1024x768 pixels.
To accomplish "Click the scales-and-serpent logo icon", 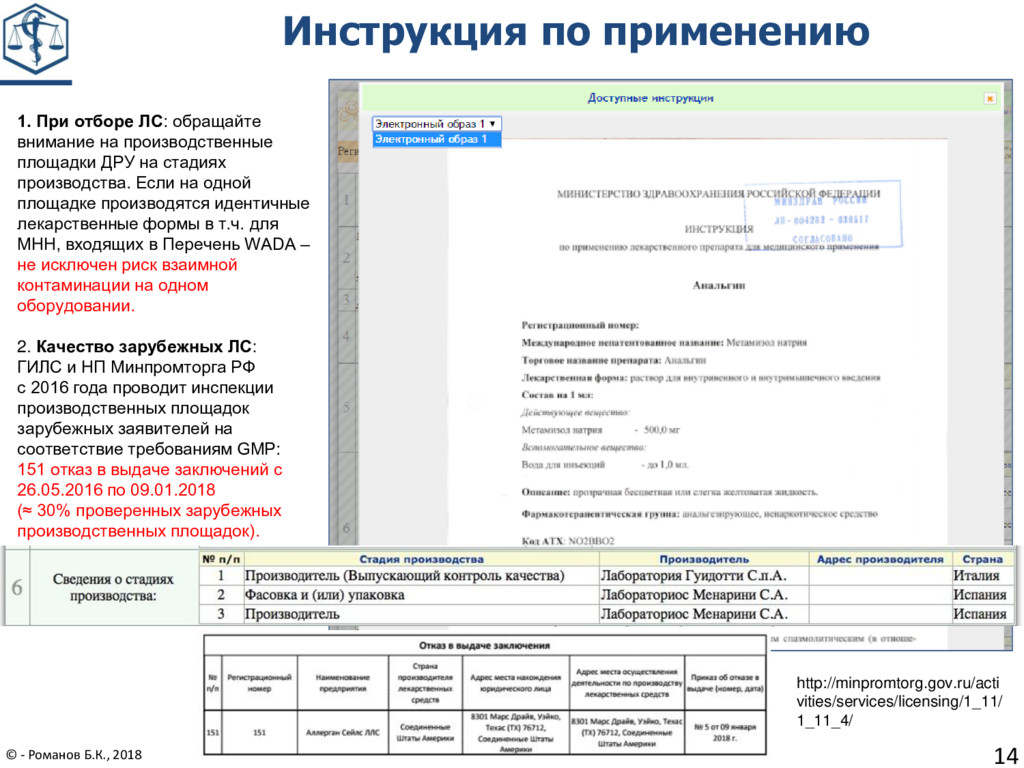I will [x=35, y=39].
